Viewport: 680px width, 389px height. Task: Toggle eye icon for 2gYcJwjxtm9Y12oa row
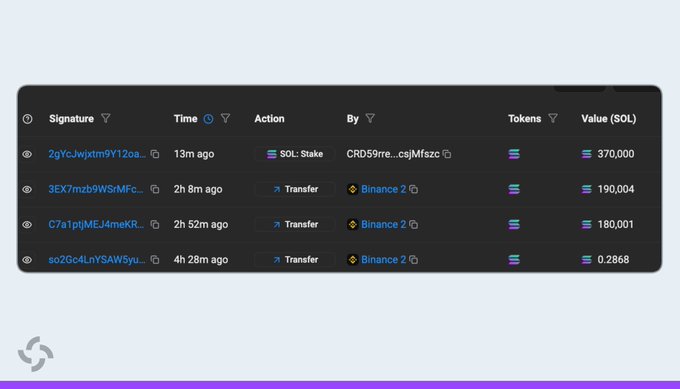(27, 154)
